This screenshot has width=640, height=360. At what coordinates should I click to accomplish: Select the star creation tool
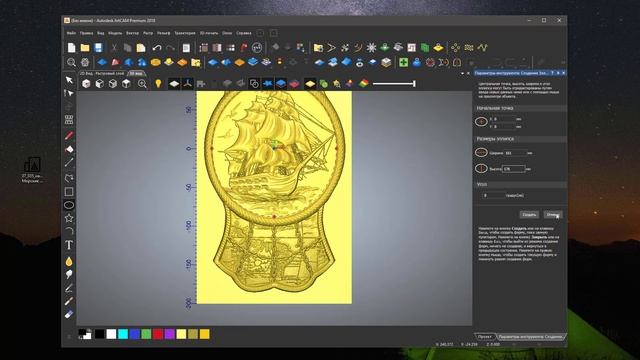(69, 218)
